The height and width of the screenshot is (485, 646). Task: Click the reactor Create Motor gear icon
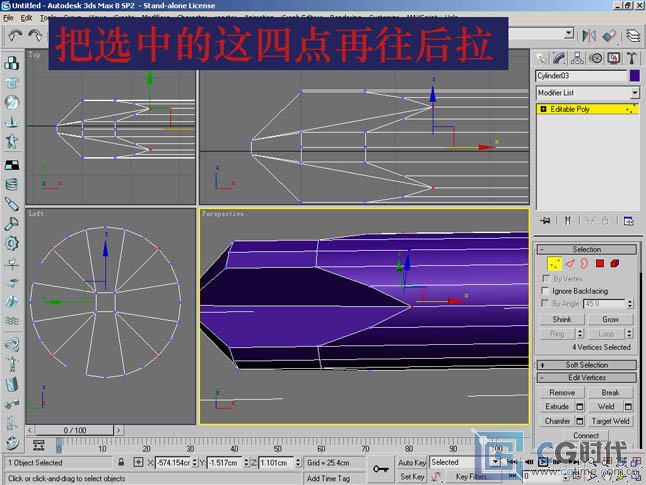pyautogui.click(x=12, y=244)
